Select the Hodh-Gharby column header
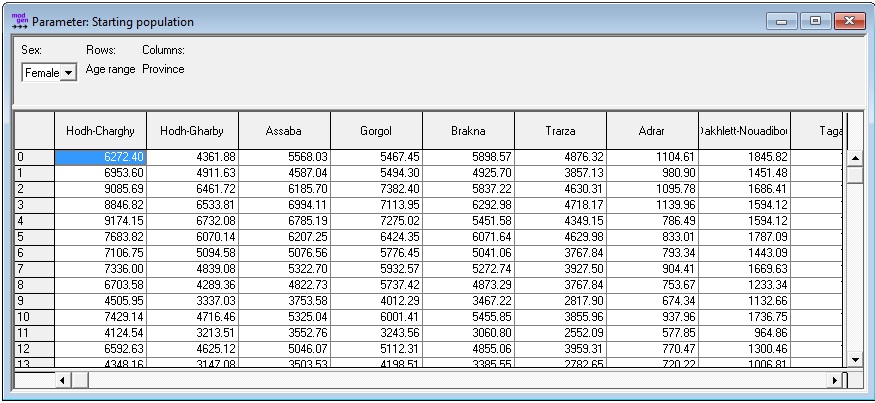Viewport: 875px width, 403px height. coord(192,131)
